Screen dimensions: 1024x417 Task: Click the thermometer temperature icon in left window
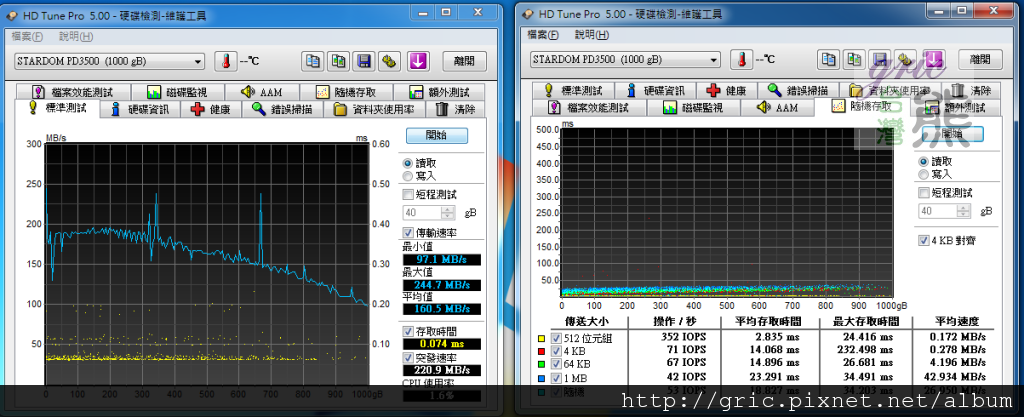click(x=225, y=61)
